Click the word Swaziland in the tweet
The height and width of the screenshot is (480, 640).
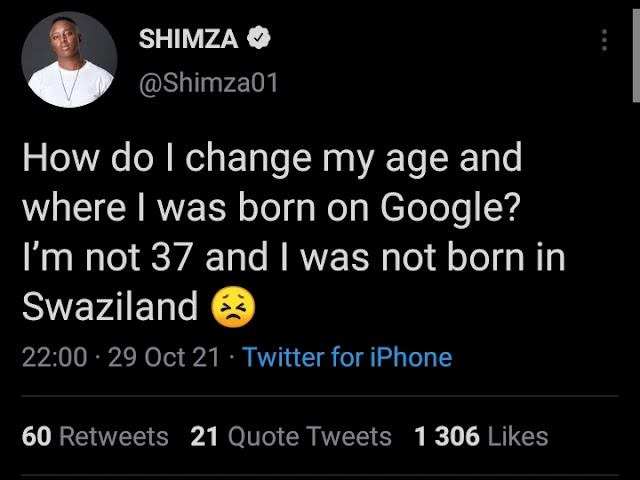coord(110,306)
